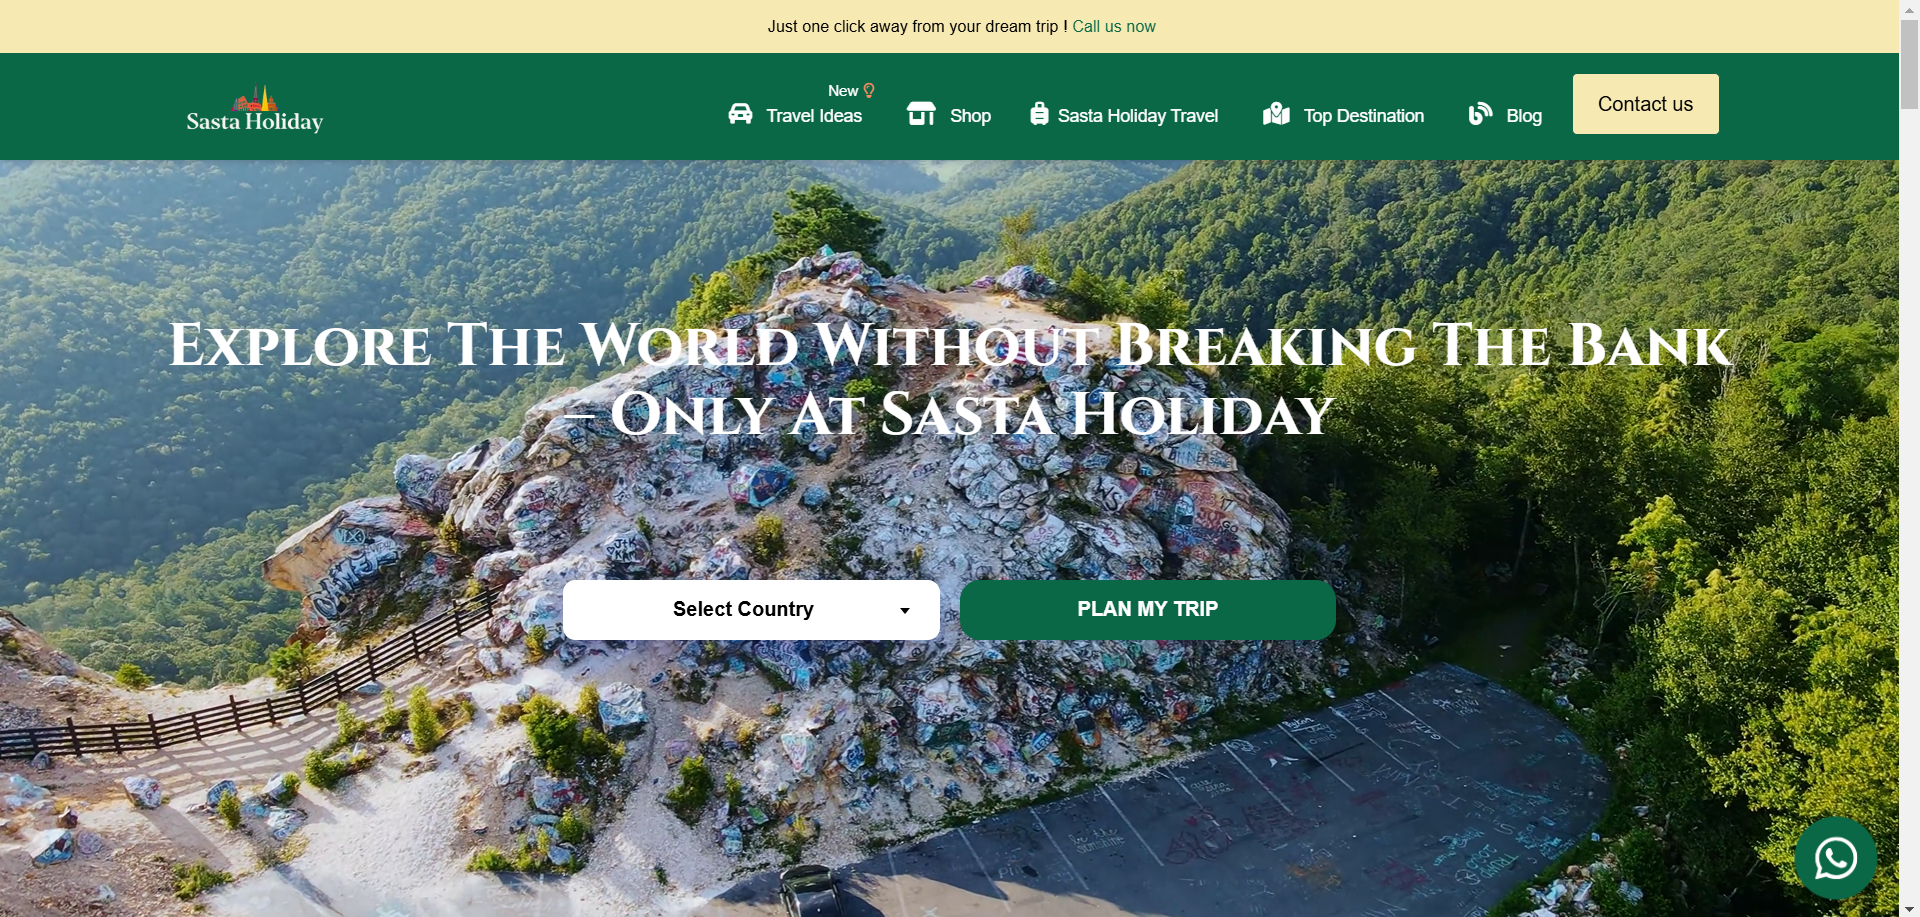Viewport: 1920px width, 917px height.
Task: Click the arrow in the Select Country box
Action: tap(905, 611)
